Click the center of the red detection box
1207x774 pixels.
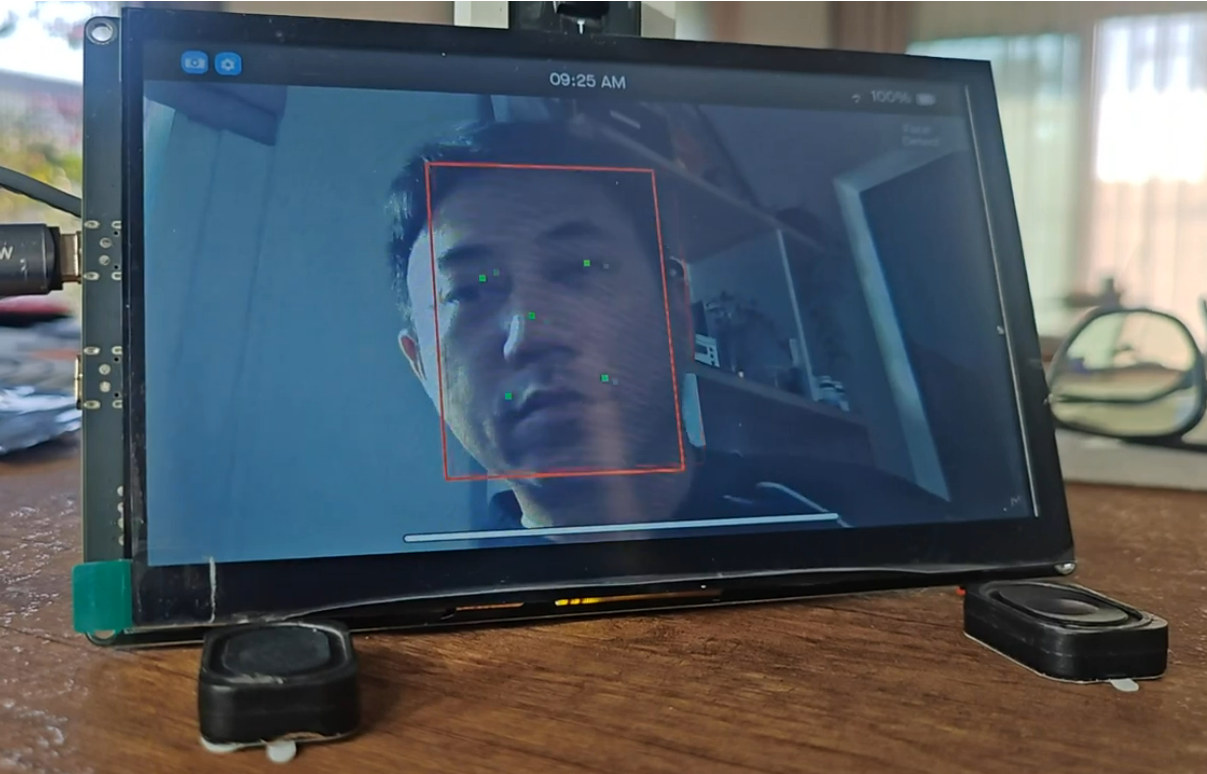(555, 321)
